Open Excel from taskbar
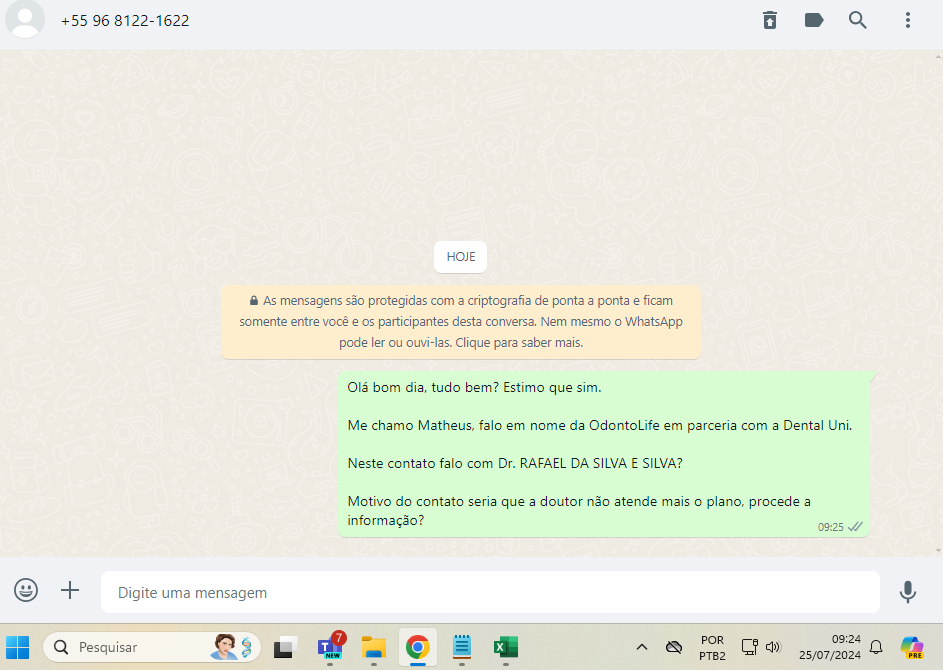Viewport: 943px width, 670px height. (506, 647)
